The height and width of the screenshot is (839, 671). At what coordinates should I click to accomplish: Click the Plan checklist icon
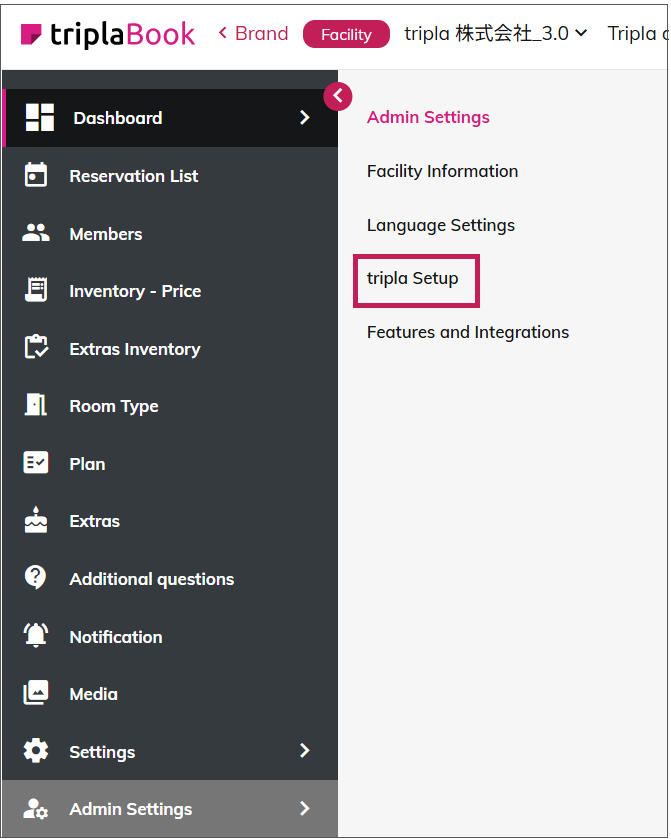(36, 464)
